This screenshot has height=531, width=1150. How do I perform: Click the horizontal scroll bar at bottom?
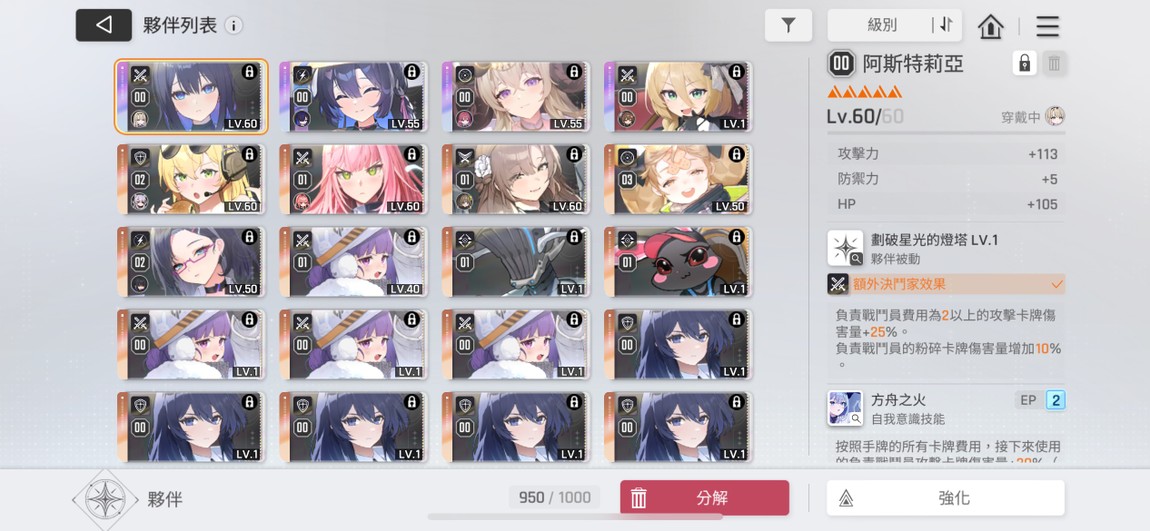[x=574, y=516]
